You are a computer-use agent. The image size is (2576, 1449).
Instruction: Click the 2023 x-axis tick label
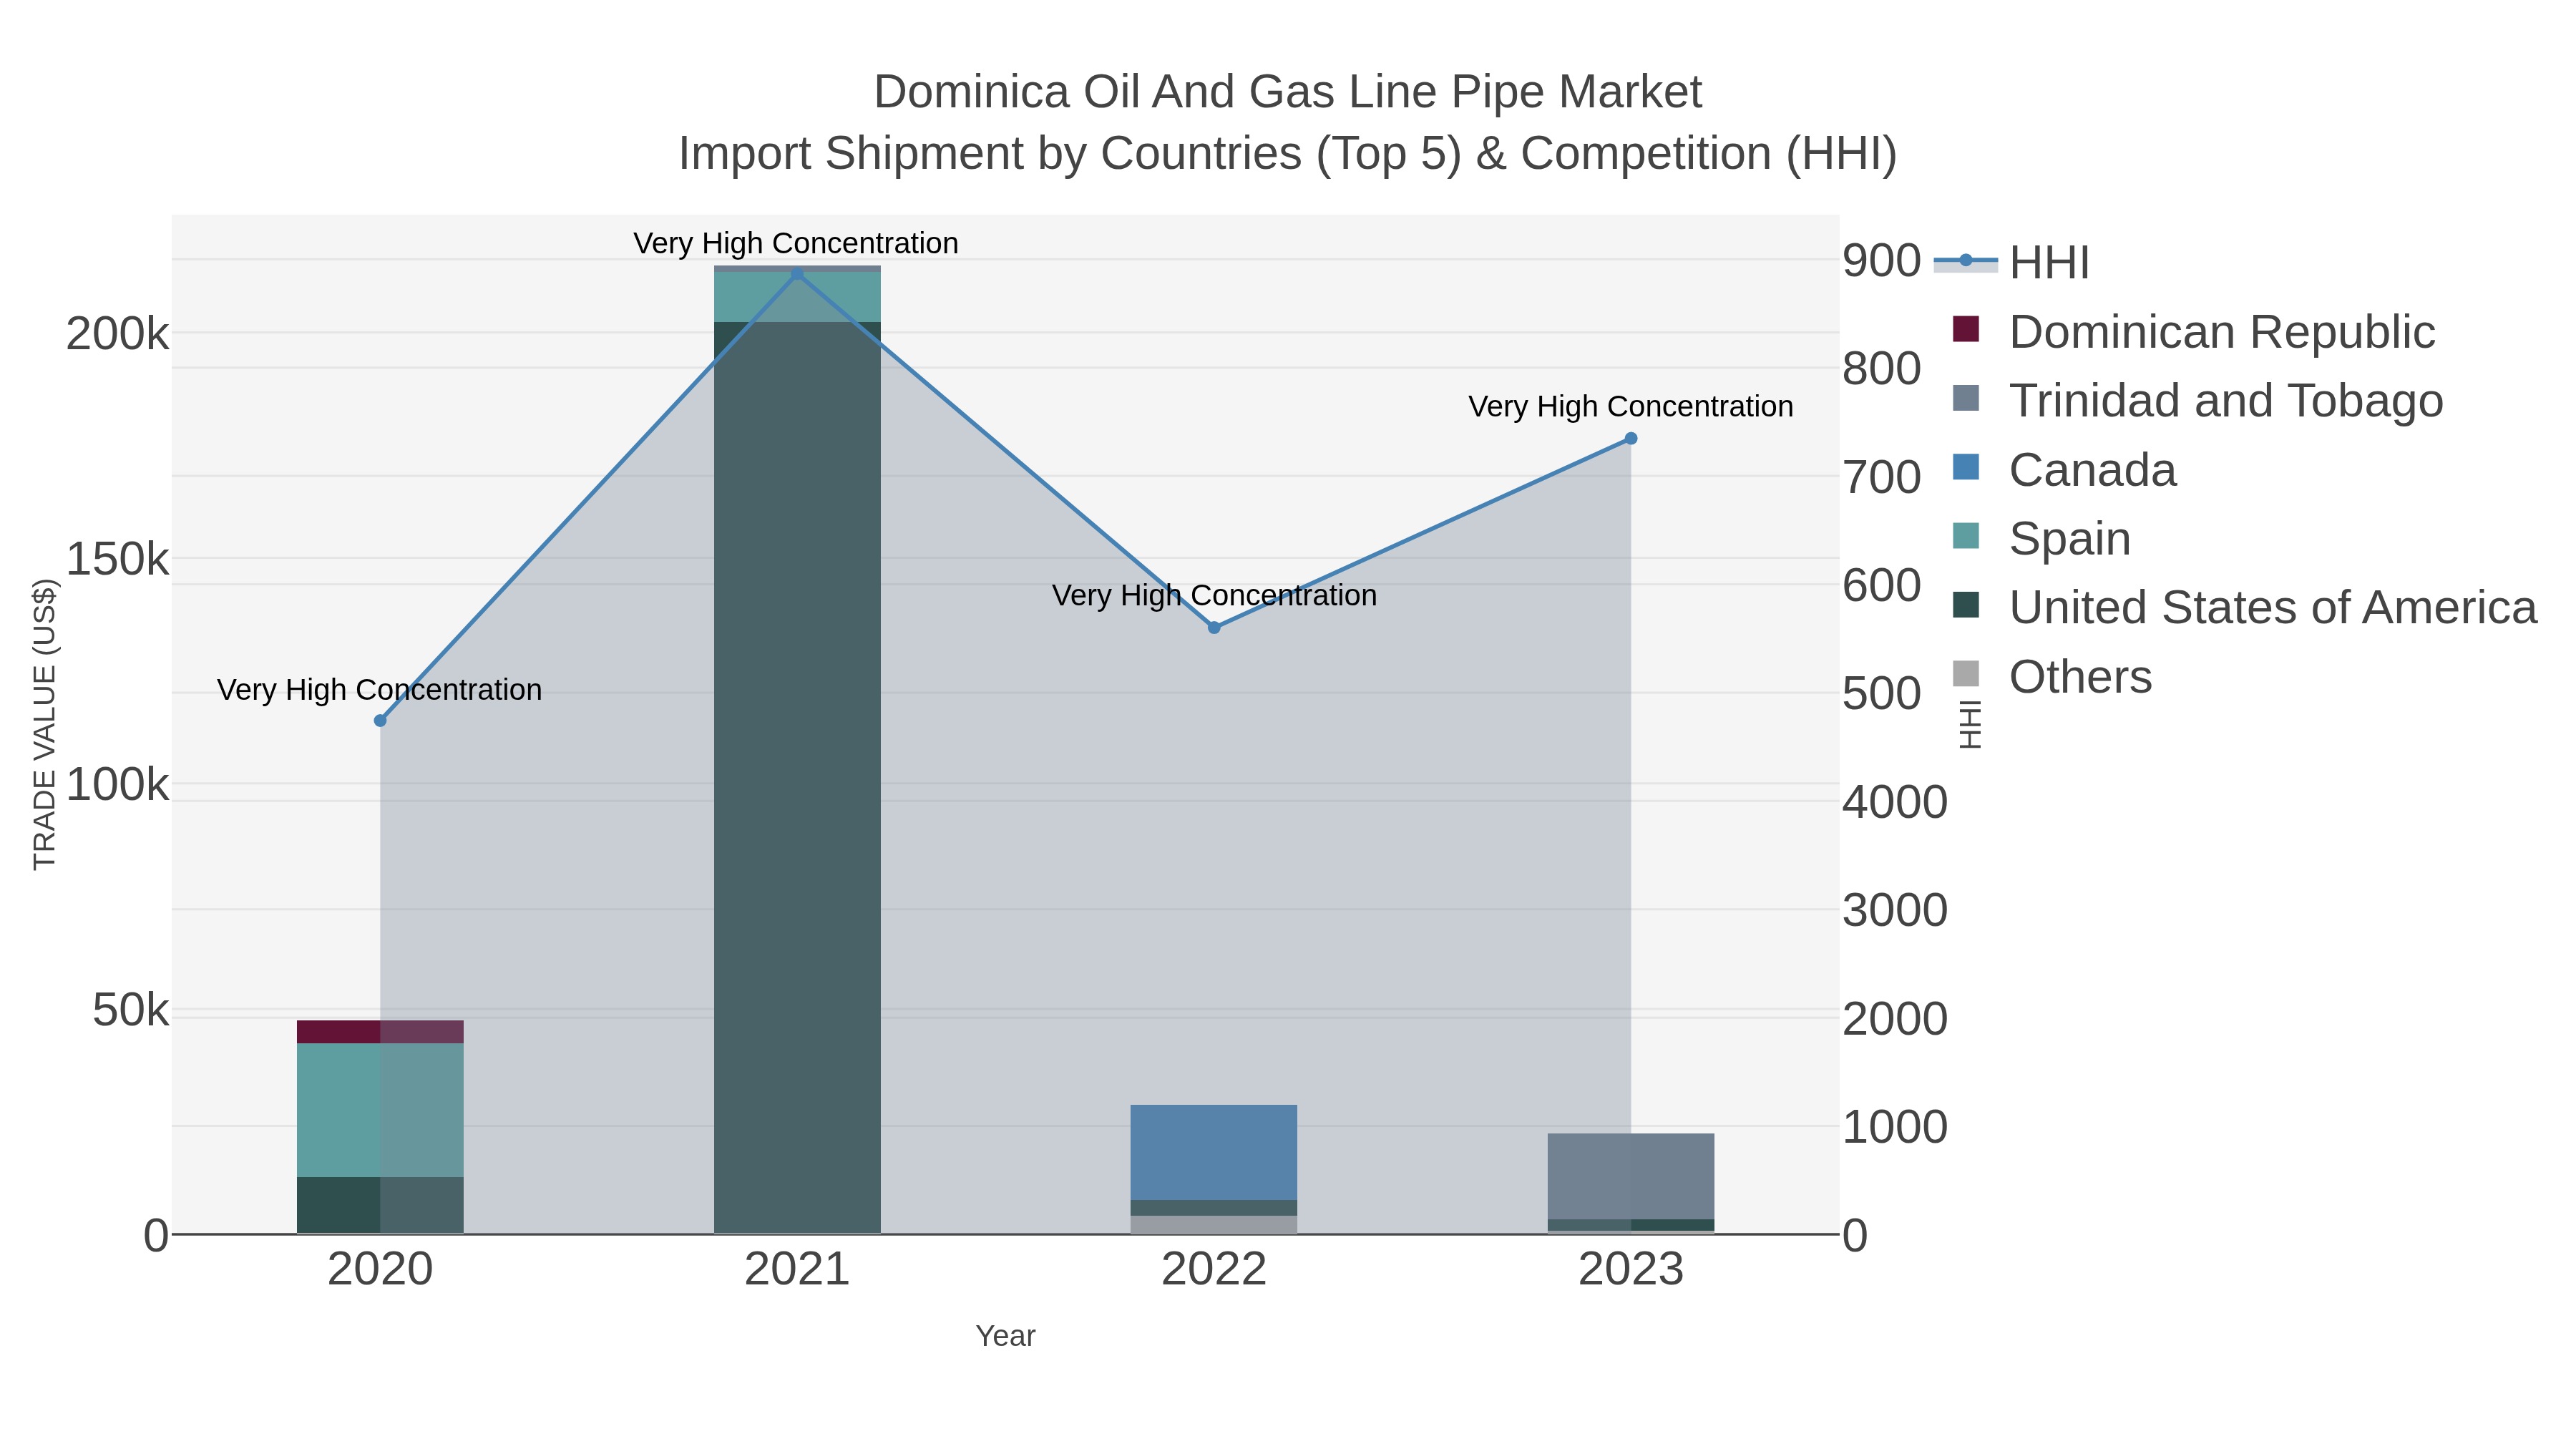point(1631,1270)
